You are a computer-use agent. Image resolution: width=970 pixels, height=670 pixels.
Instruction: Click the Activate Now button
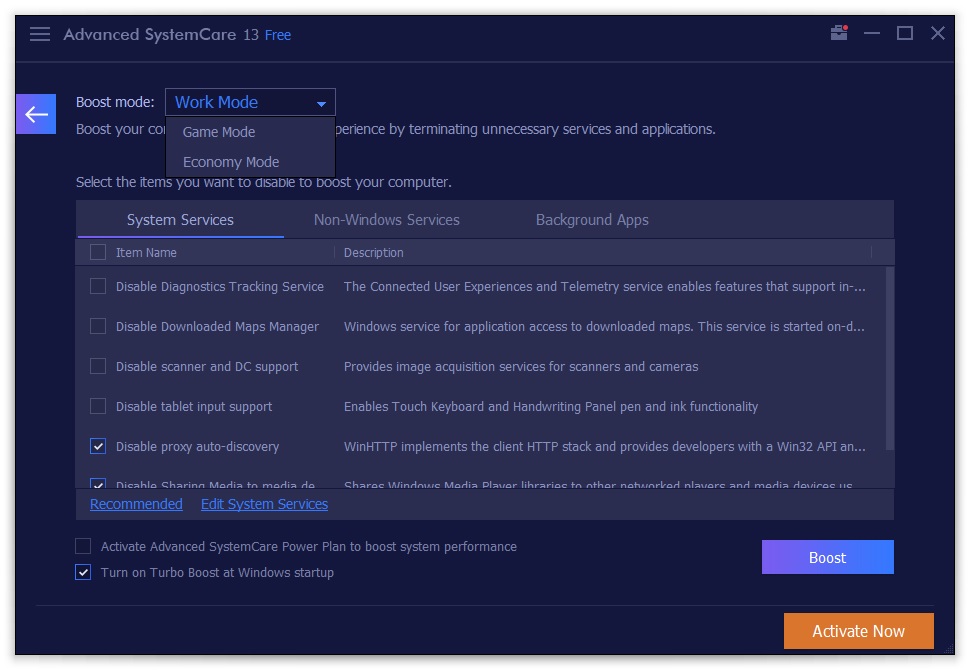click(x=857, y=631)
